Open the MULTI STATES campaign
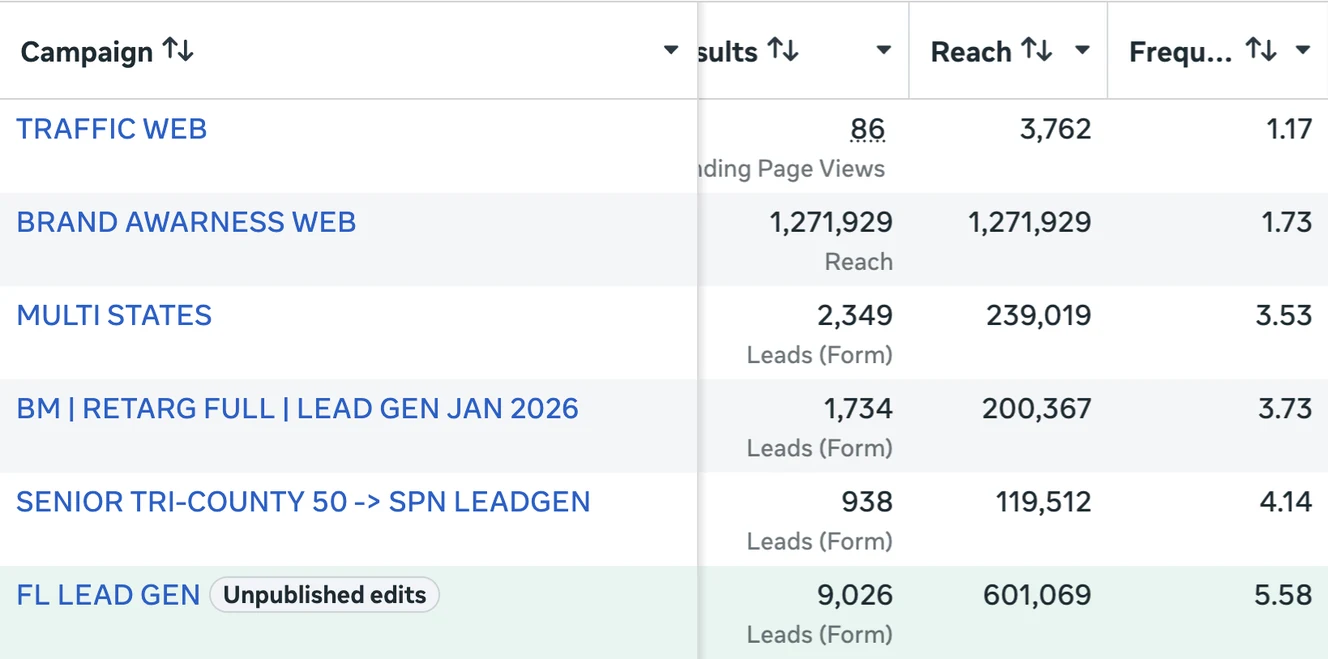This screenshot has width=1328, height=659. pos(114,315)
